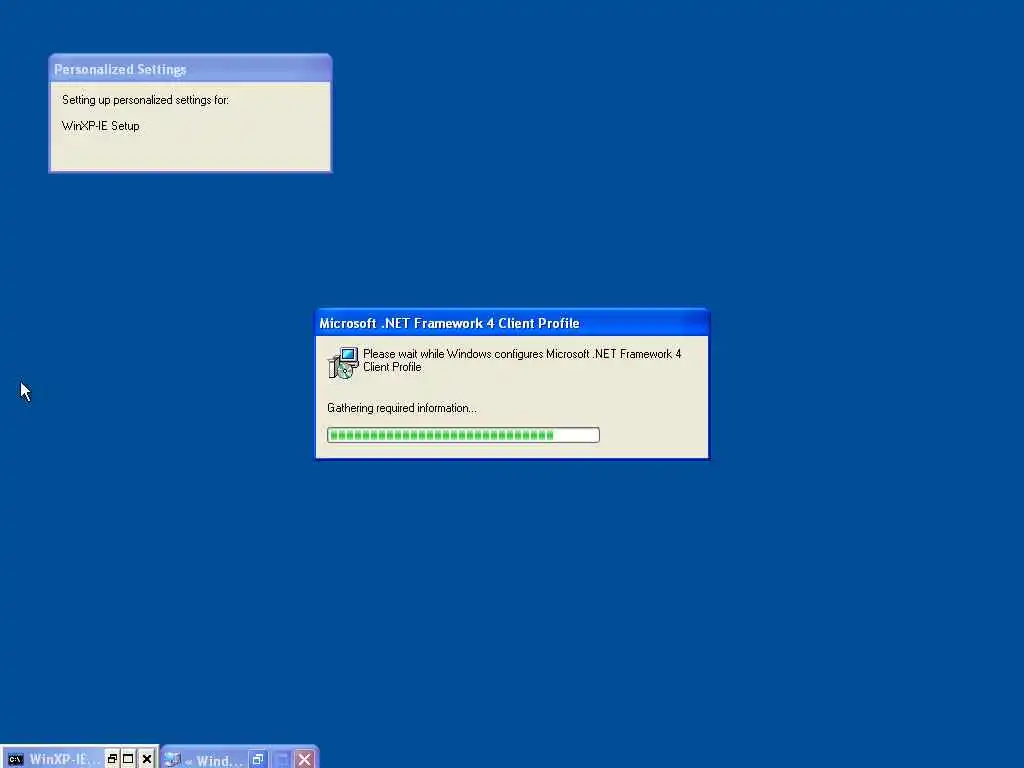Maximize the minimized WinXP-IE console window

coord(129,759)
